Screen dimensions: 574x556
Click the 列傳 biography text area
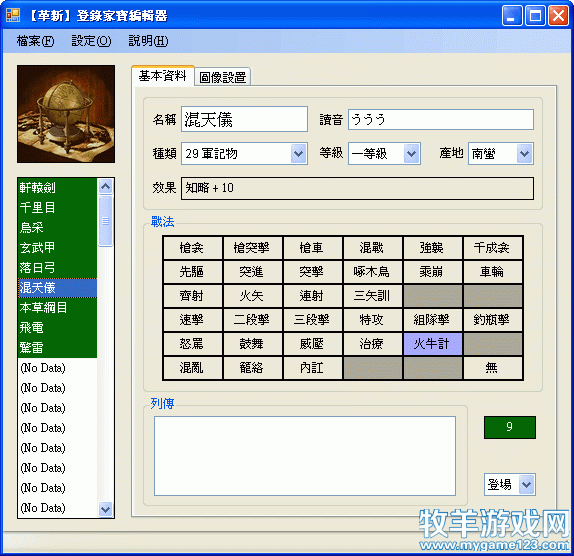(305, 456)
